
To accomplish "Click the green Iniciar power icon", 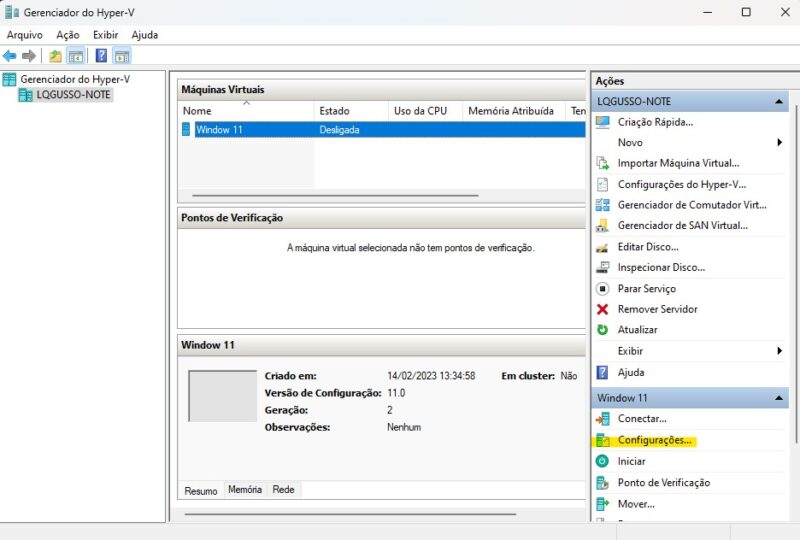I will [x=602, y=461].
